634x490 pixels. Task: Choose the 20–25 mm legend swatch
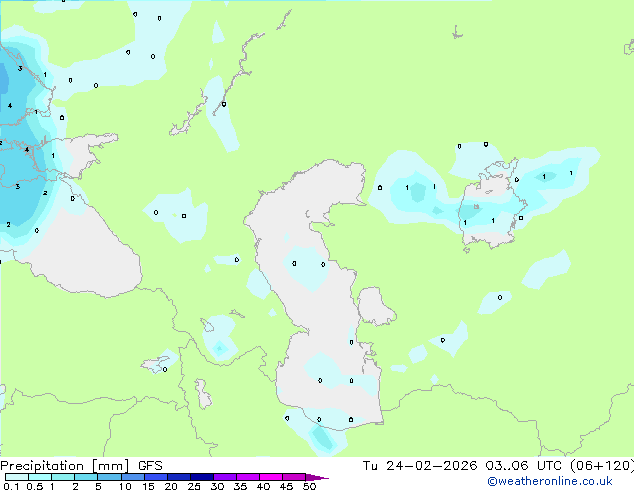click(178, 477)
